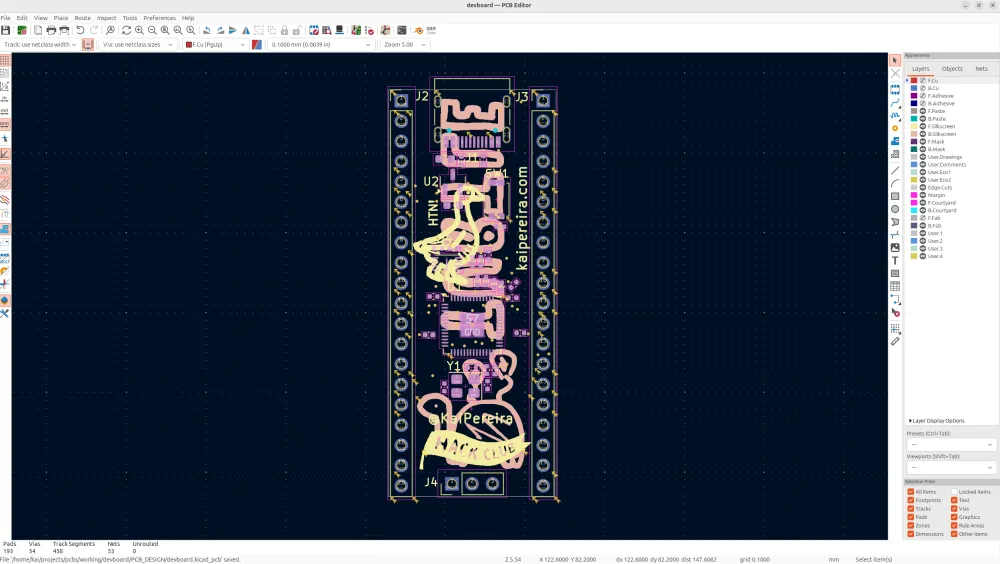Select the Measure tool in right toolbar
The height and width of the screenshot is (564, 1000).
click(x=895, y=341)
